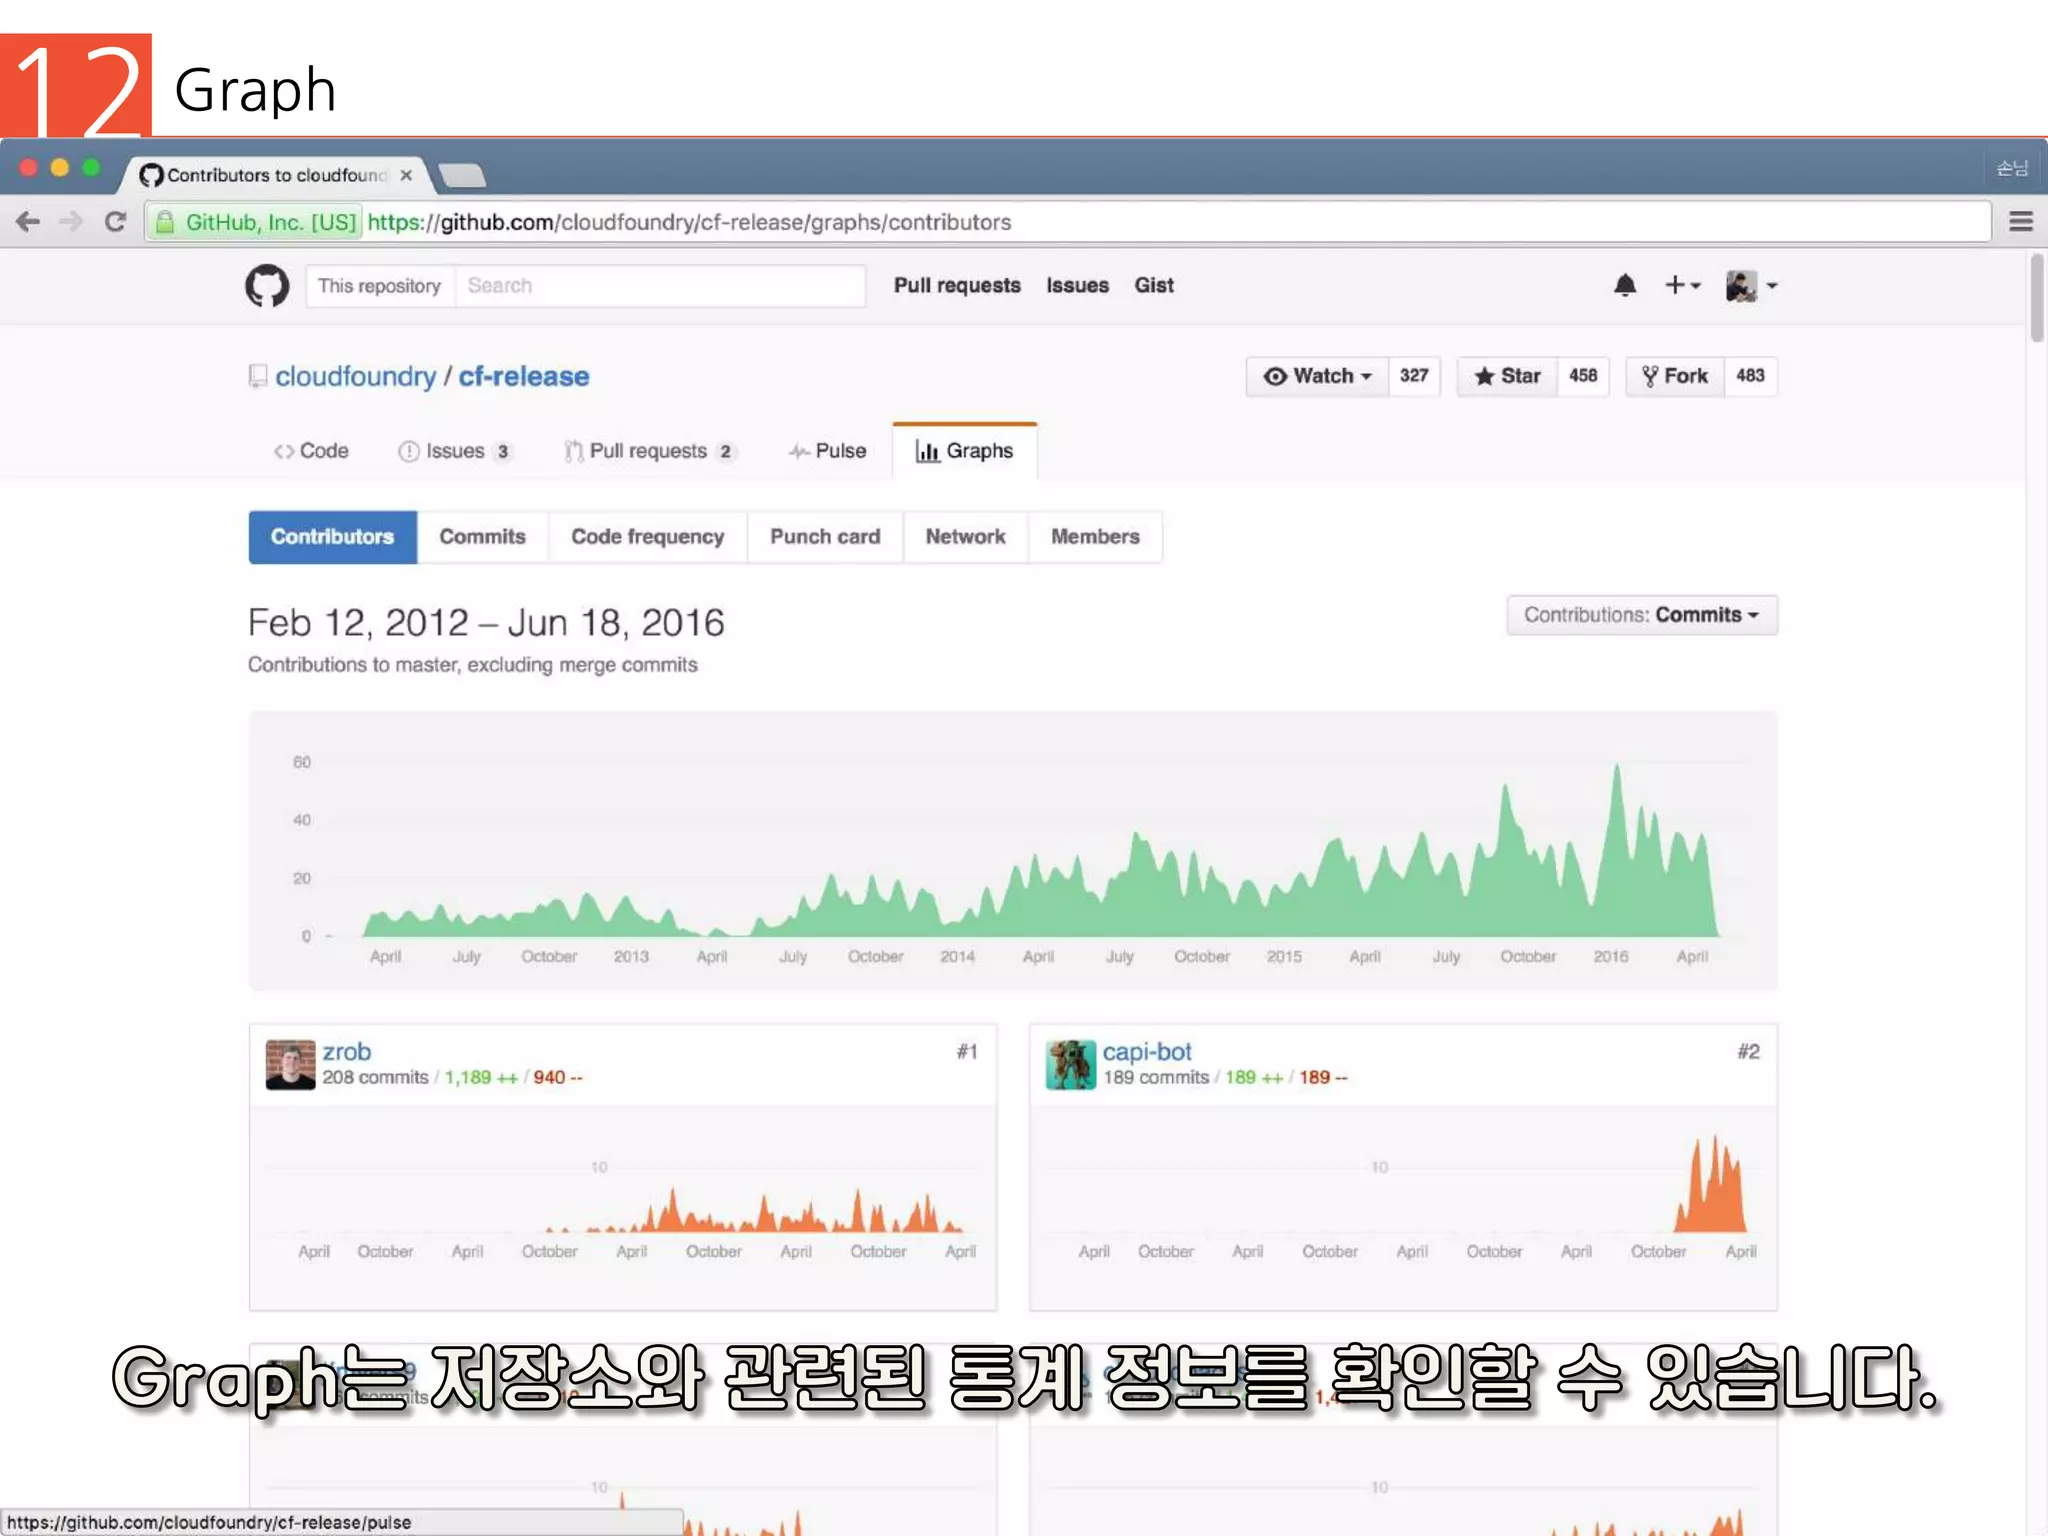This screenshot has width=2048, height=1536.
Task: Fork the cf-release repository
Action: pos(1675,376)
